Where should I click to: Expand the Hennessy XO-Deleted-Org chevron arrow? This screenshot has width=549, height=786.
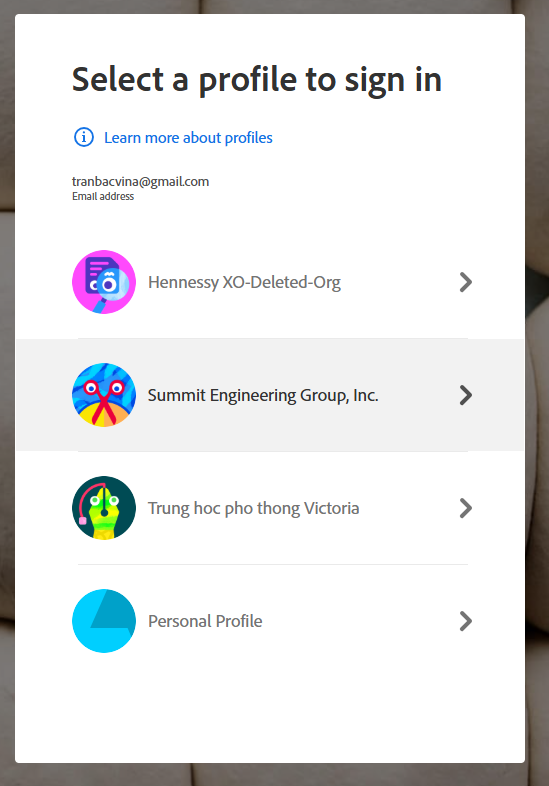[466, 282]
